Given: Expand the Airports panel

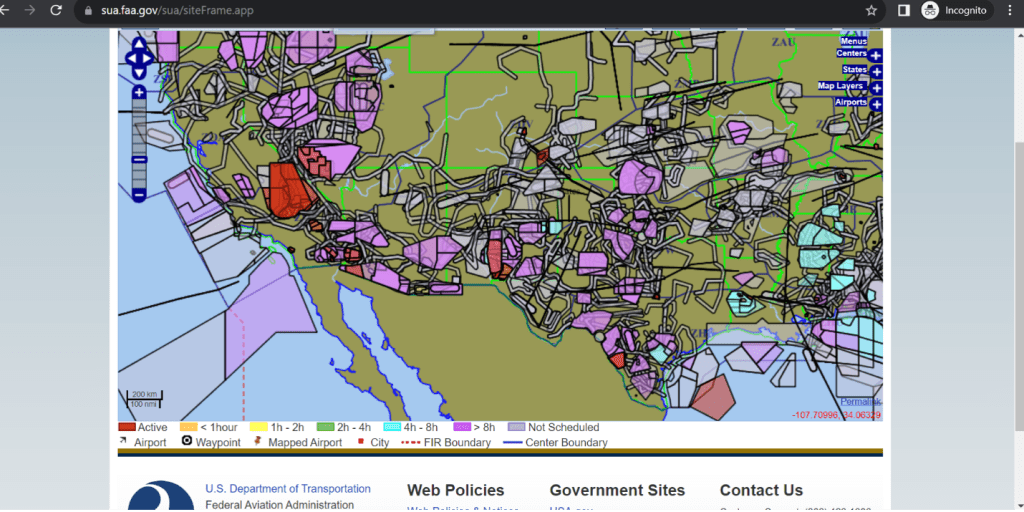Looking at the screenshot, I should 876,104.
